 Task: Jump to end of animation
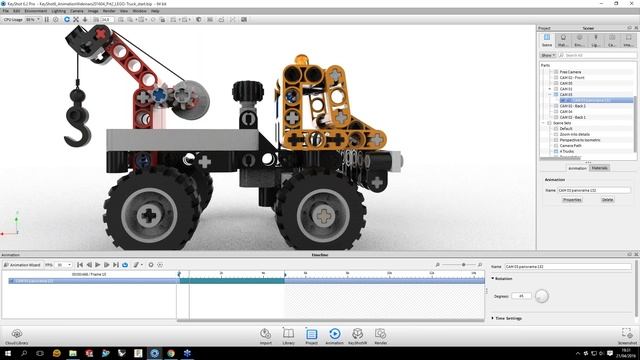click(116, 265)
